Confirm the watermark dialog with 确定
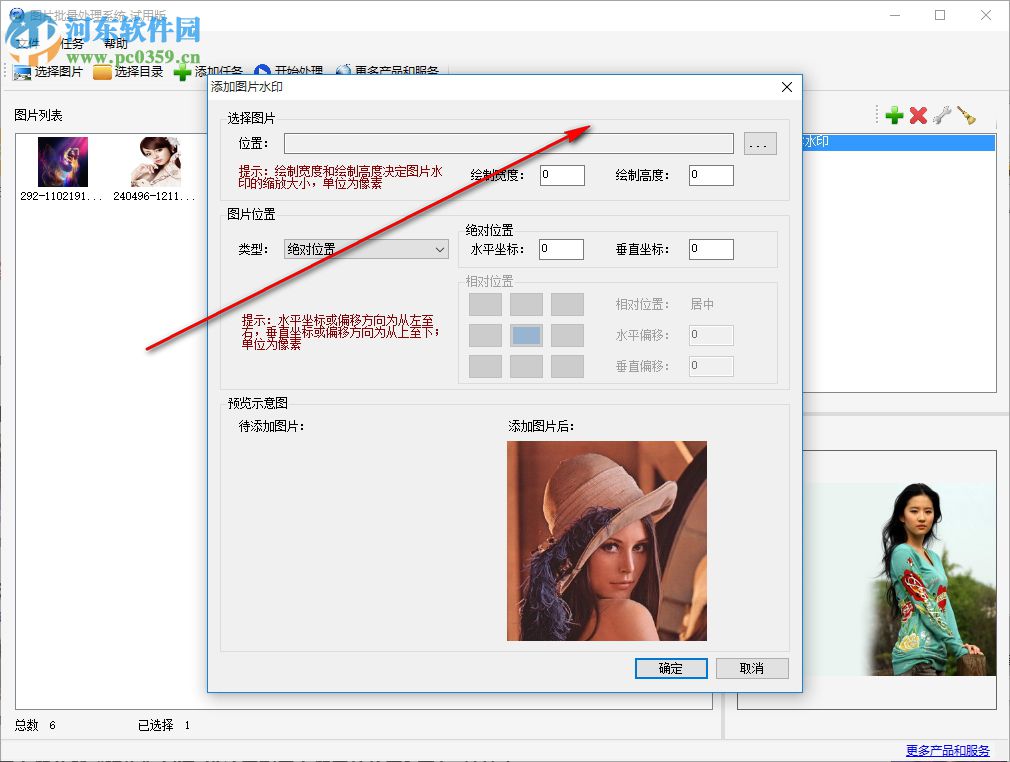The width and height of the screenshot is (1010, 762). click(670, 668)
